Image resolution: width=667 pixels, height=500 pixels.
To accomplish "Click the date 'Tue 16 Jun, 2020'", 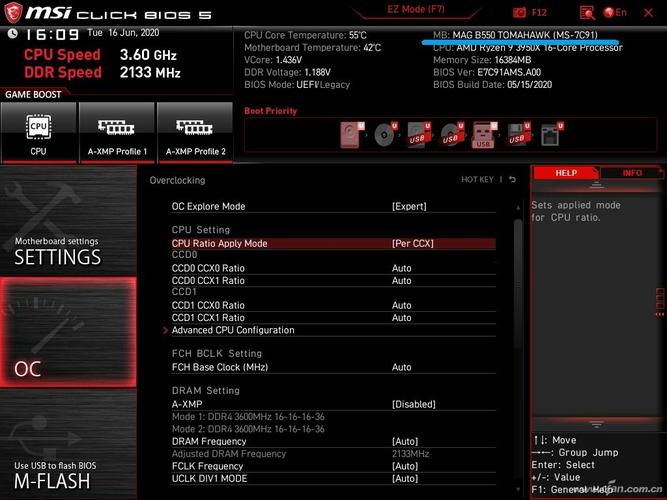I will point(123,33).
